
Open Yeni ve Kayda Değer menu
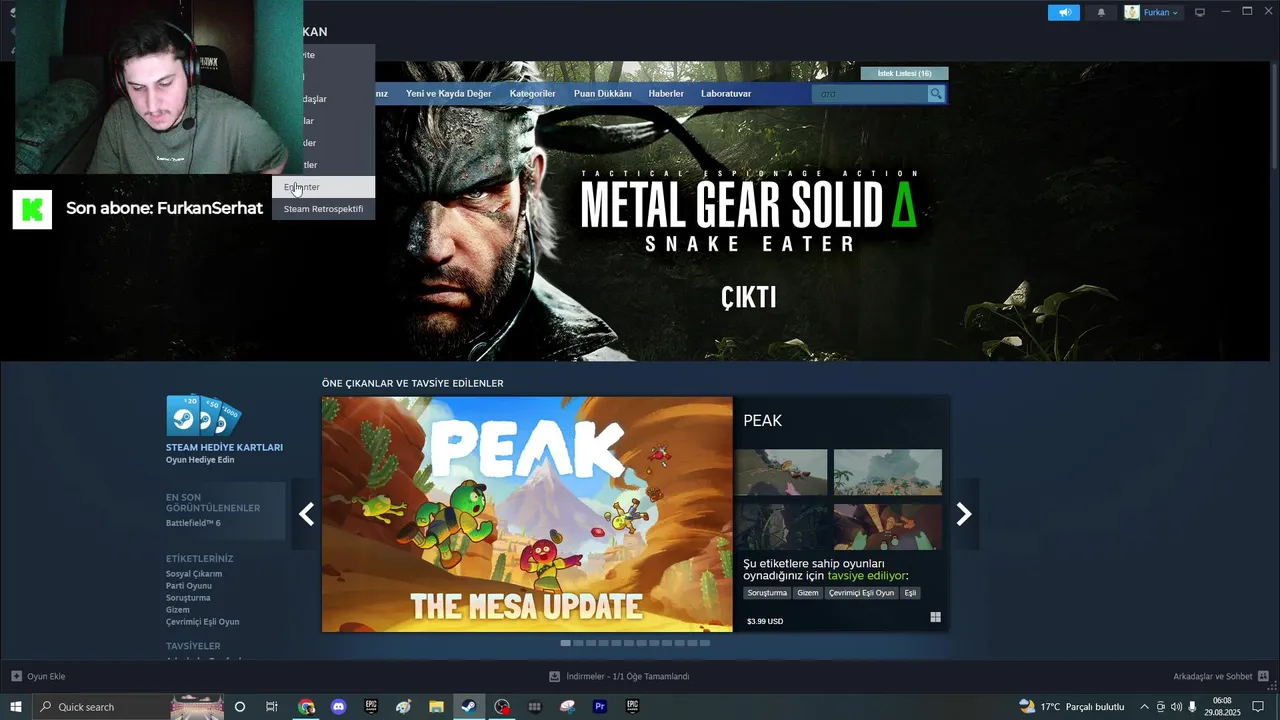(448, 93)
